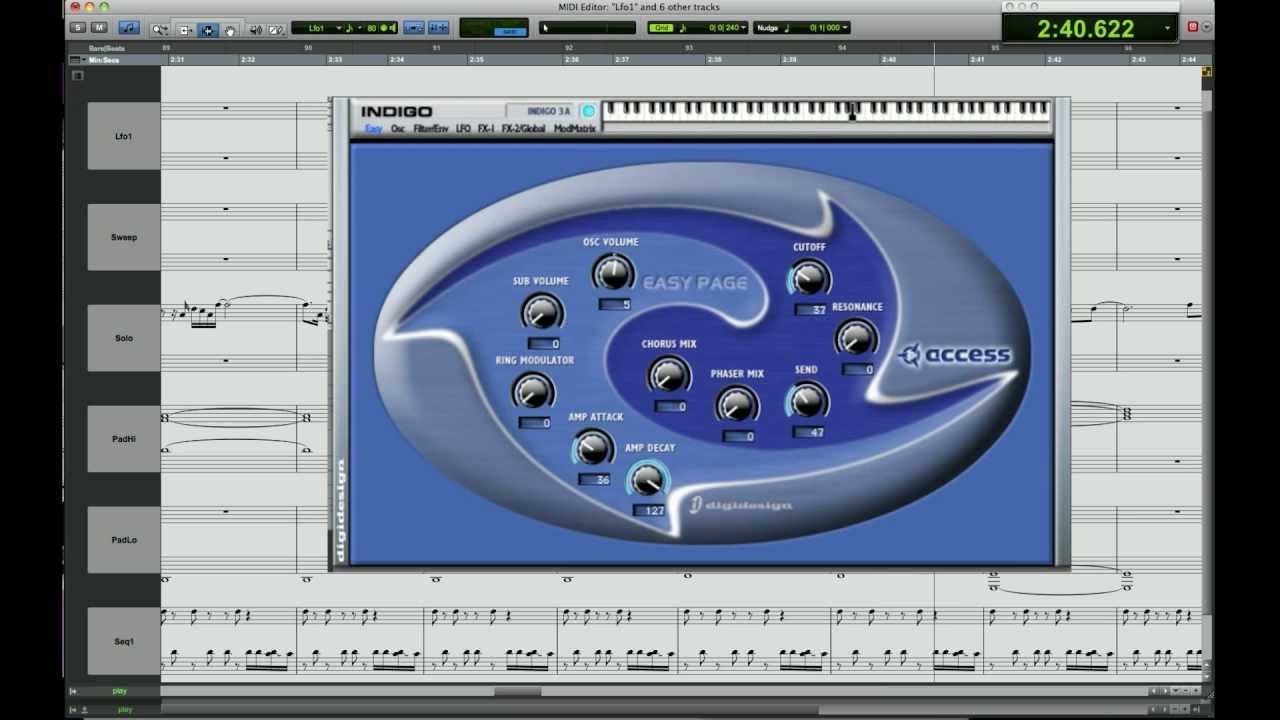Viewport: 1280px width, 720px height.
Task: Select the Lfo1 track in the track list
Action: click(x=124, y=136)
